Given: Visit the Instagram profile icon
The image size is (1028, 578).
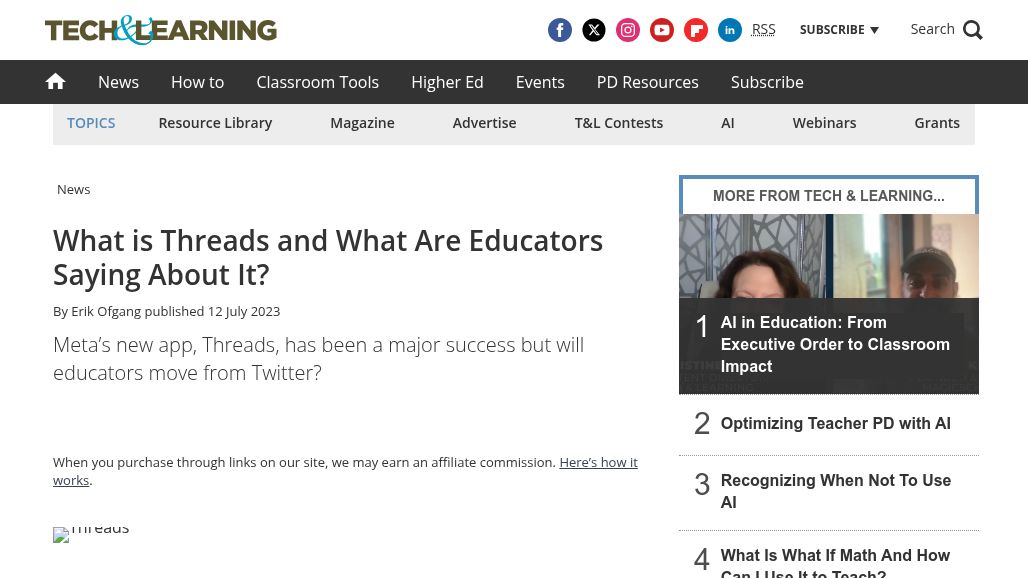Looking at the screenshot, I should 627,30.
